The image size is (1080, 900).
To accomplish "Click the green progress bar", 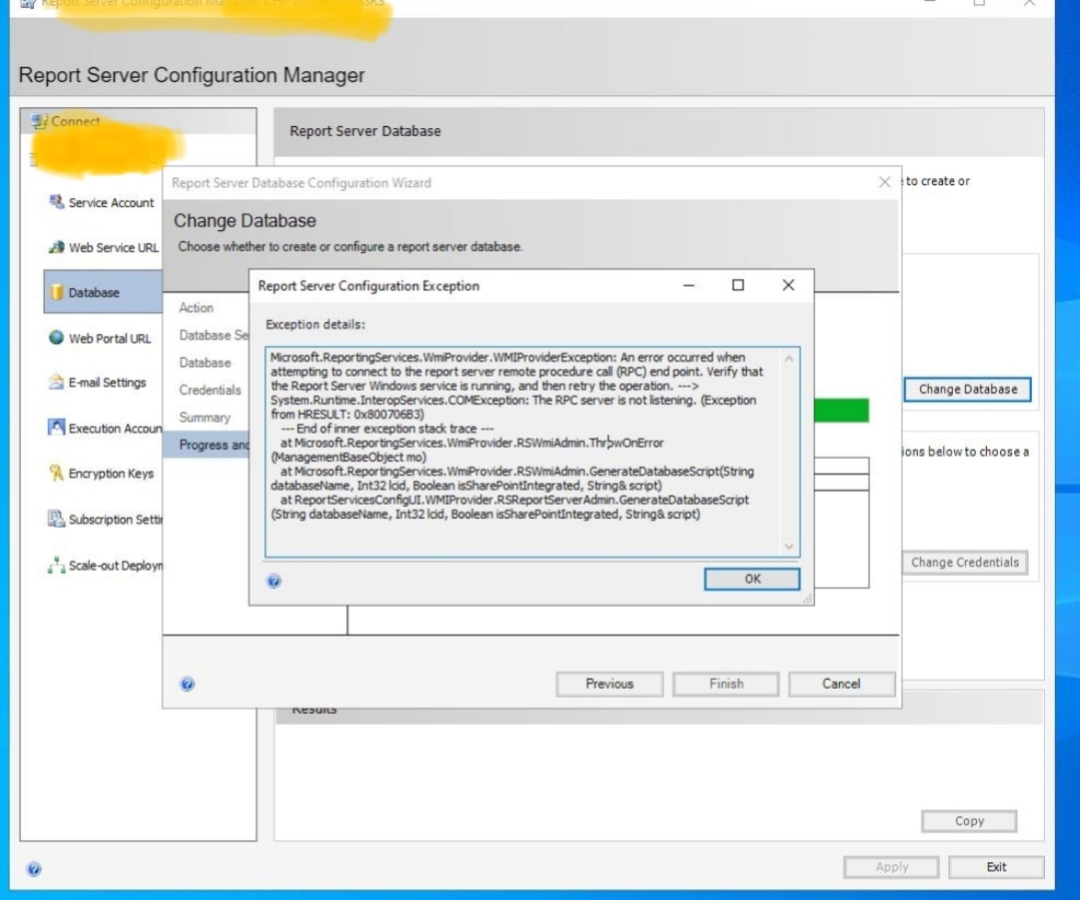I will [841, 410].
